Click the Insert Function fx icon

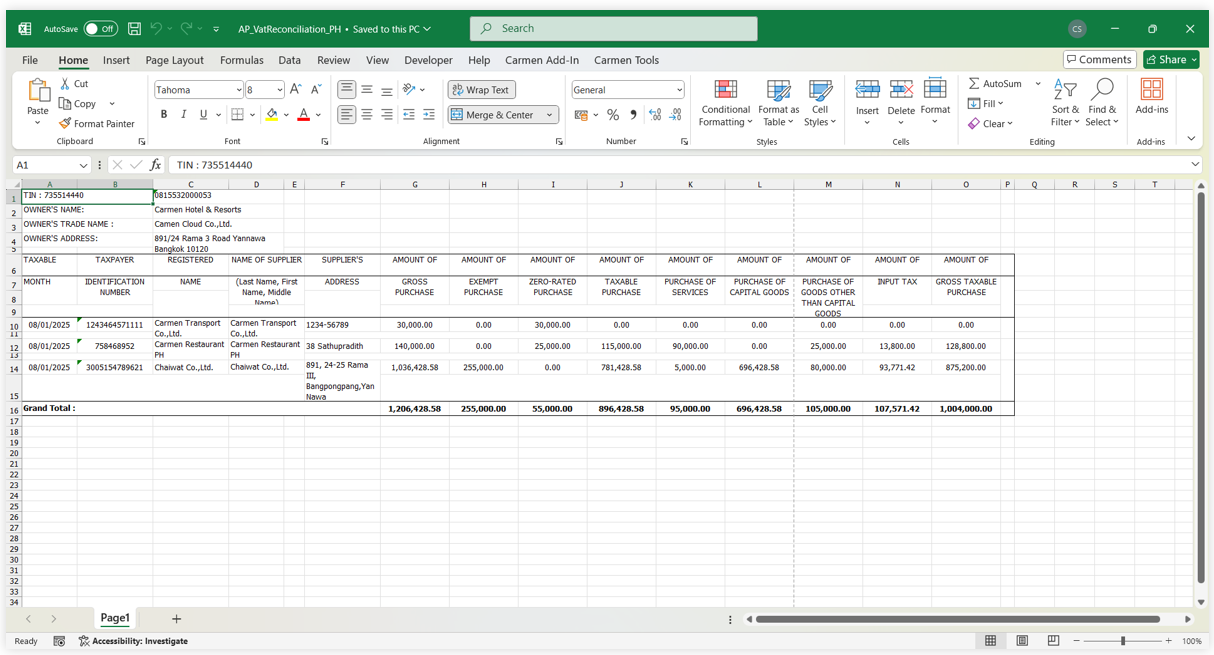(x=155, y=165)
